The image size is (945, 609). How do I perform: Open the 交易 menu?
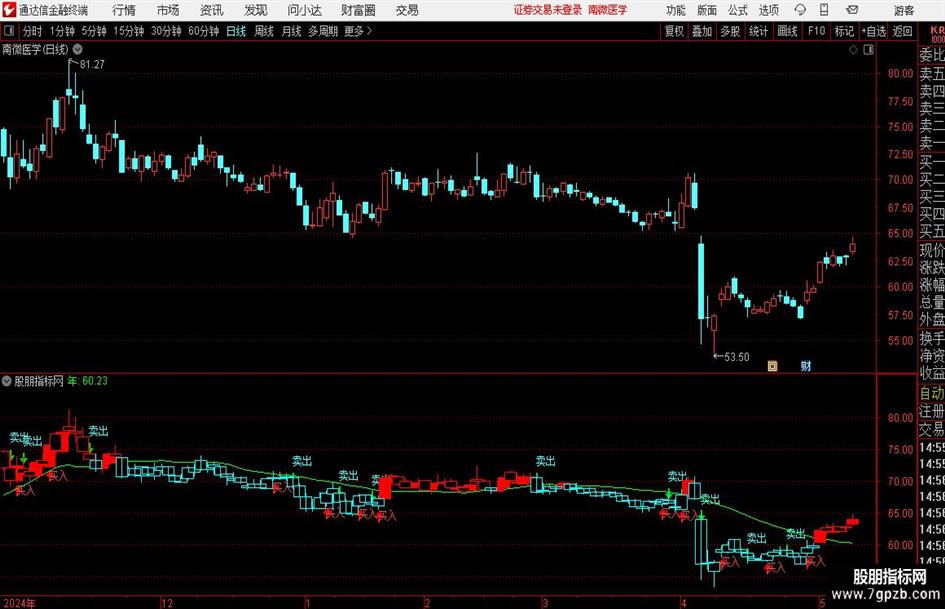pyautogui.click(x=407, y=10)
